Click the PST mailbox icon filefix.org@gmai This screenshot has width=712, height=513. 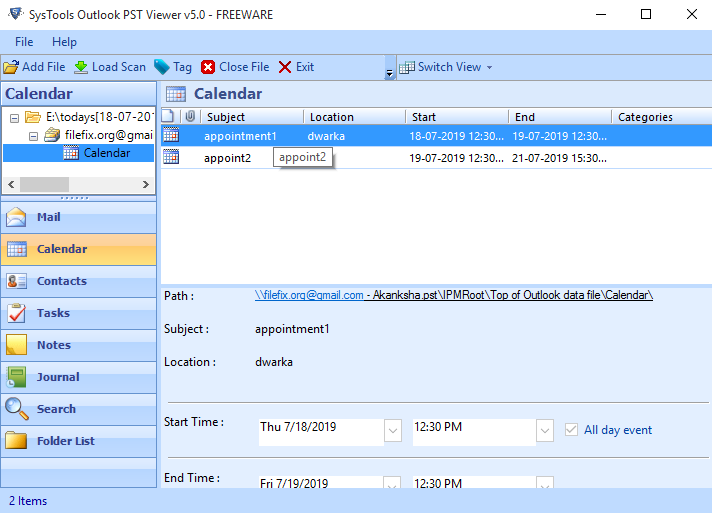click(52, 135)
